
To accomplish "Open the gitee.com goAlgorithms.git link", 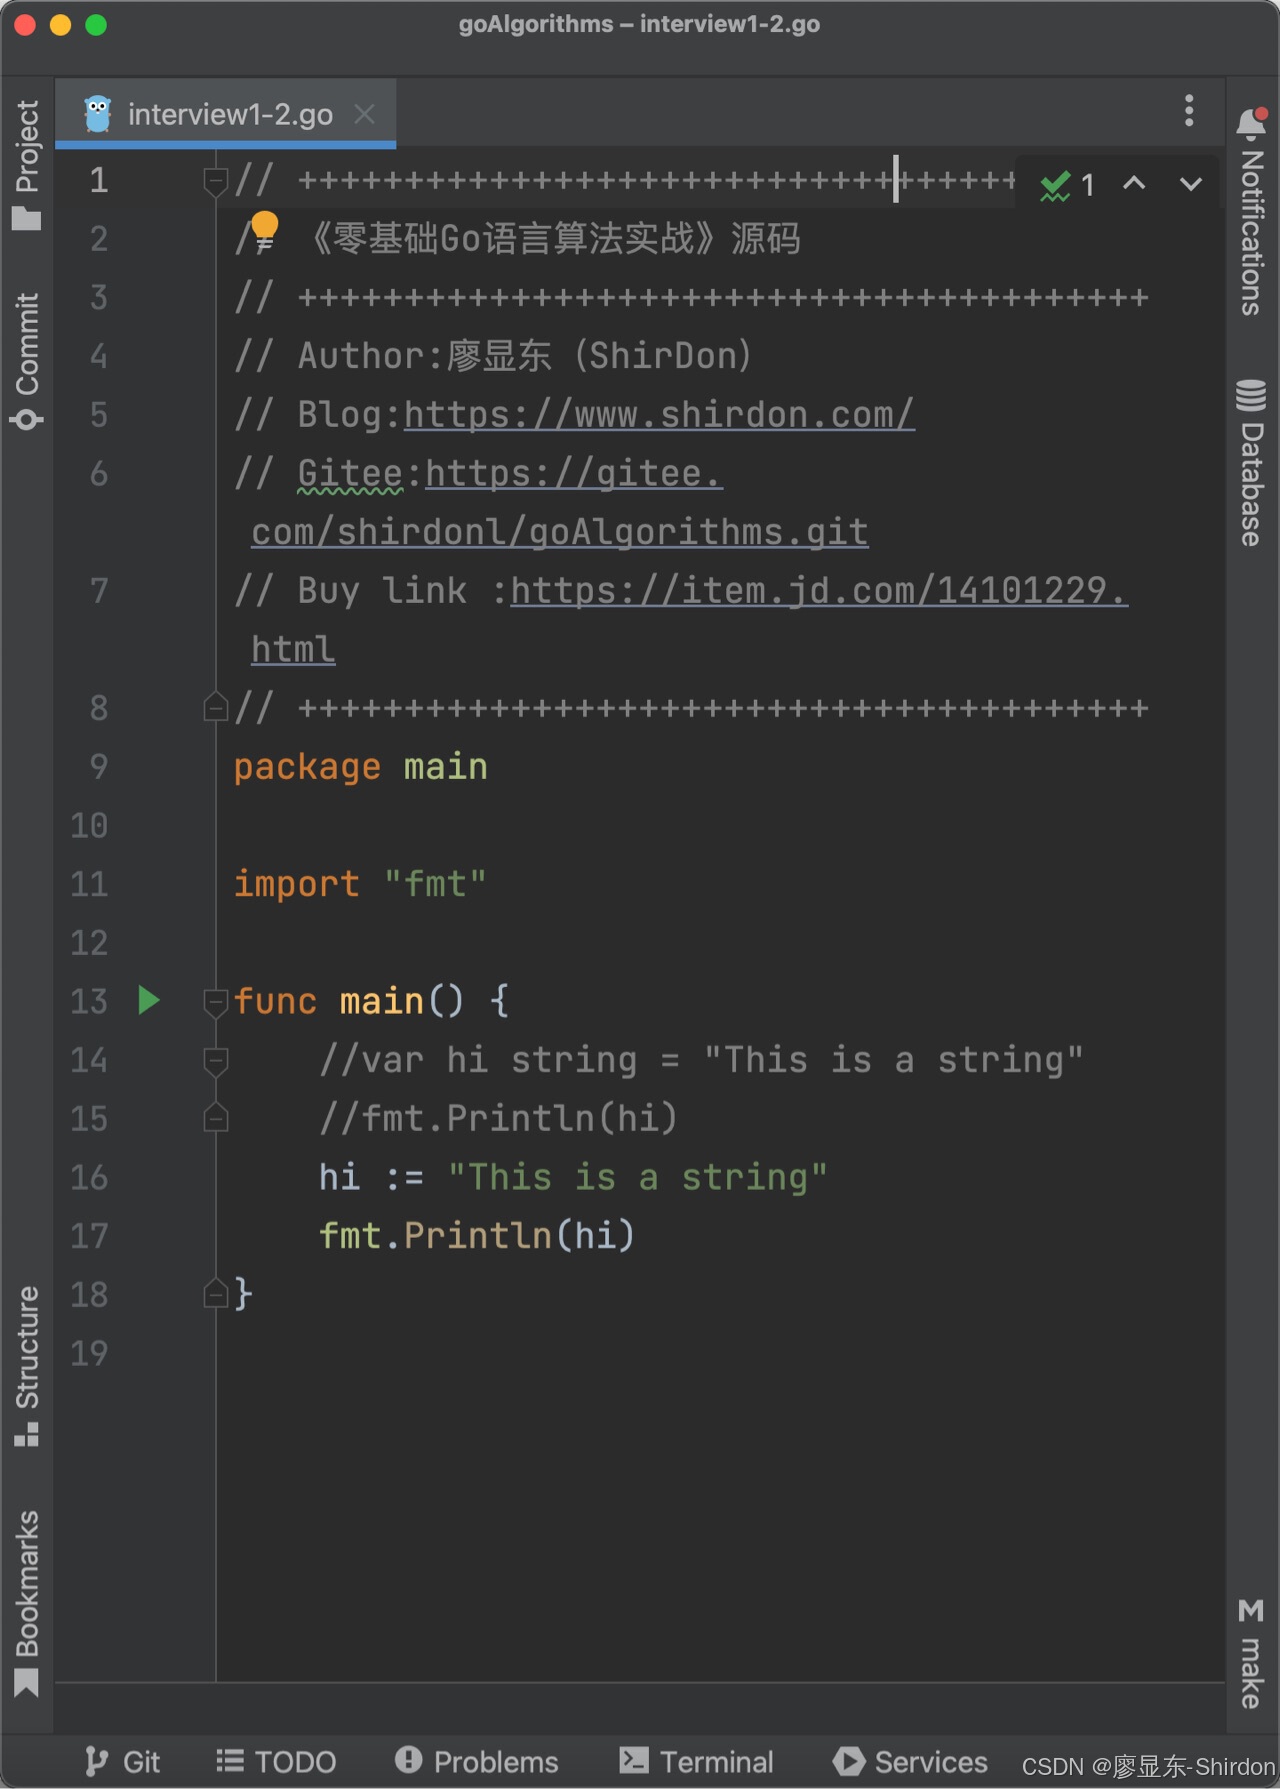I will point(560,503).
